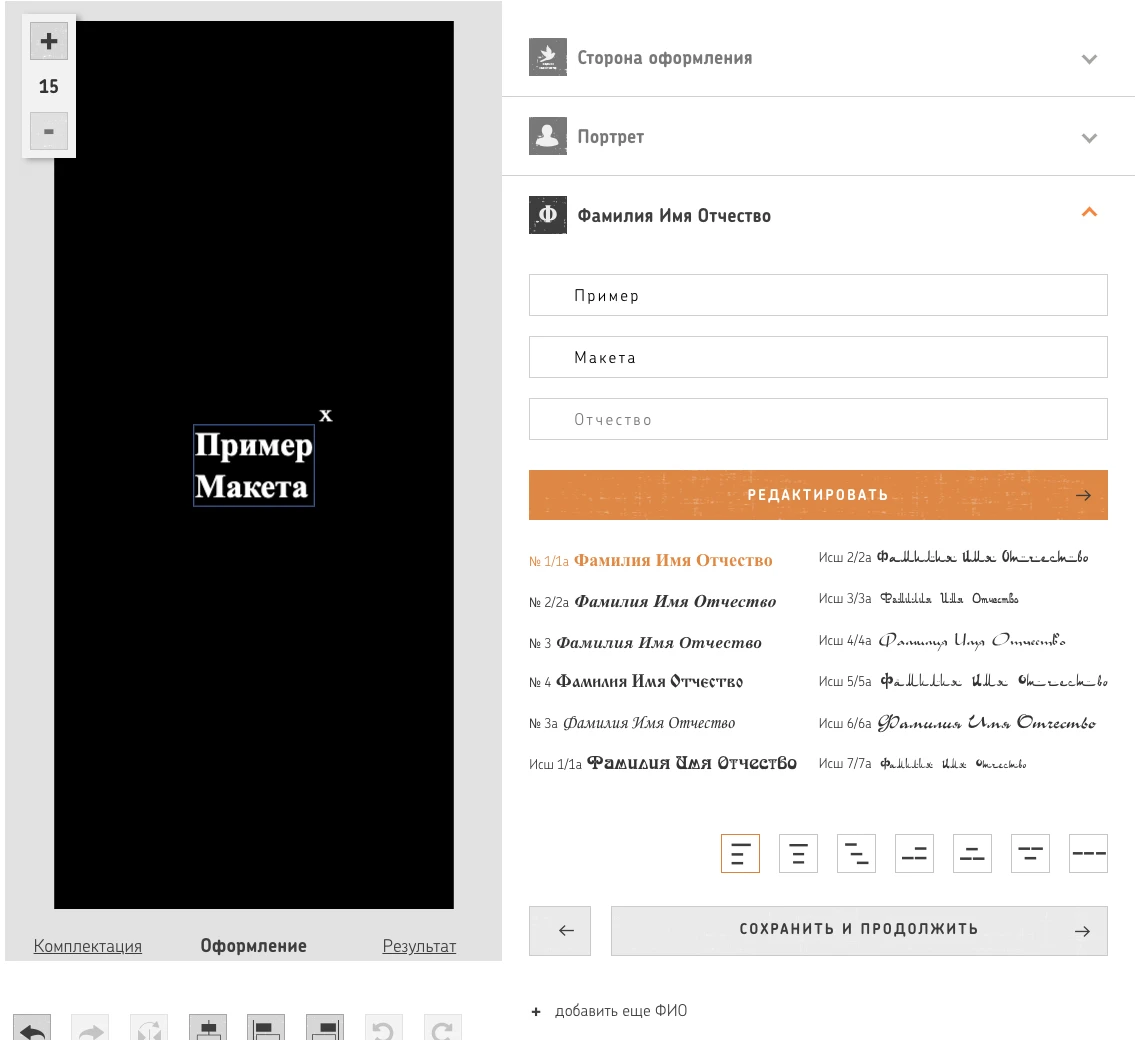Screen dimensions: 1140x1040
Task: Choose font Исш 7/7a
Action: (x=923, y=764)
